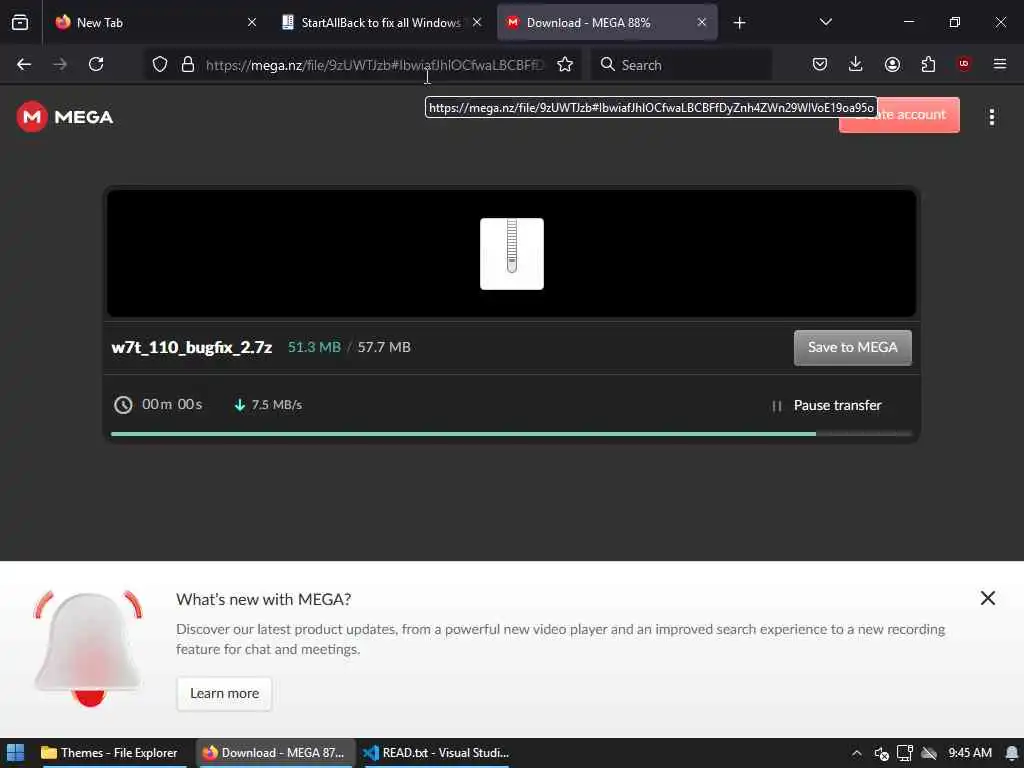Click the notification bell illustration
Screen dimensions: 1024x768
click(x=88, y=648)
